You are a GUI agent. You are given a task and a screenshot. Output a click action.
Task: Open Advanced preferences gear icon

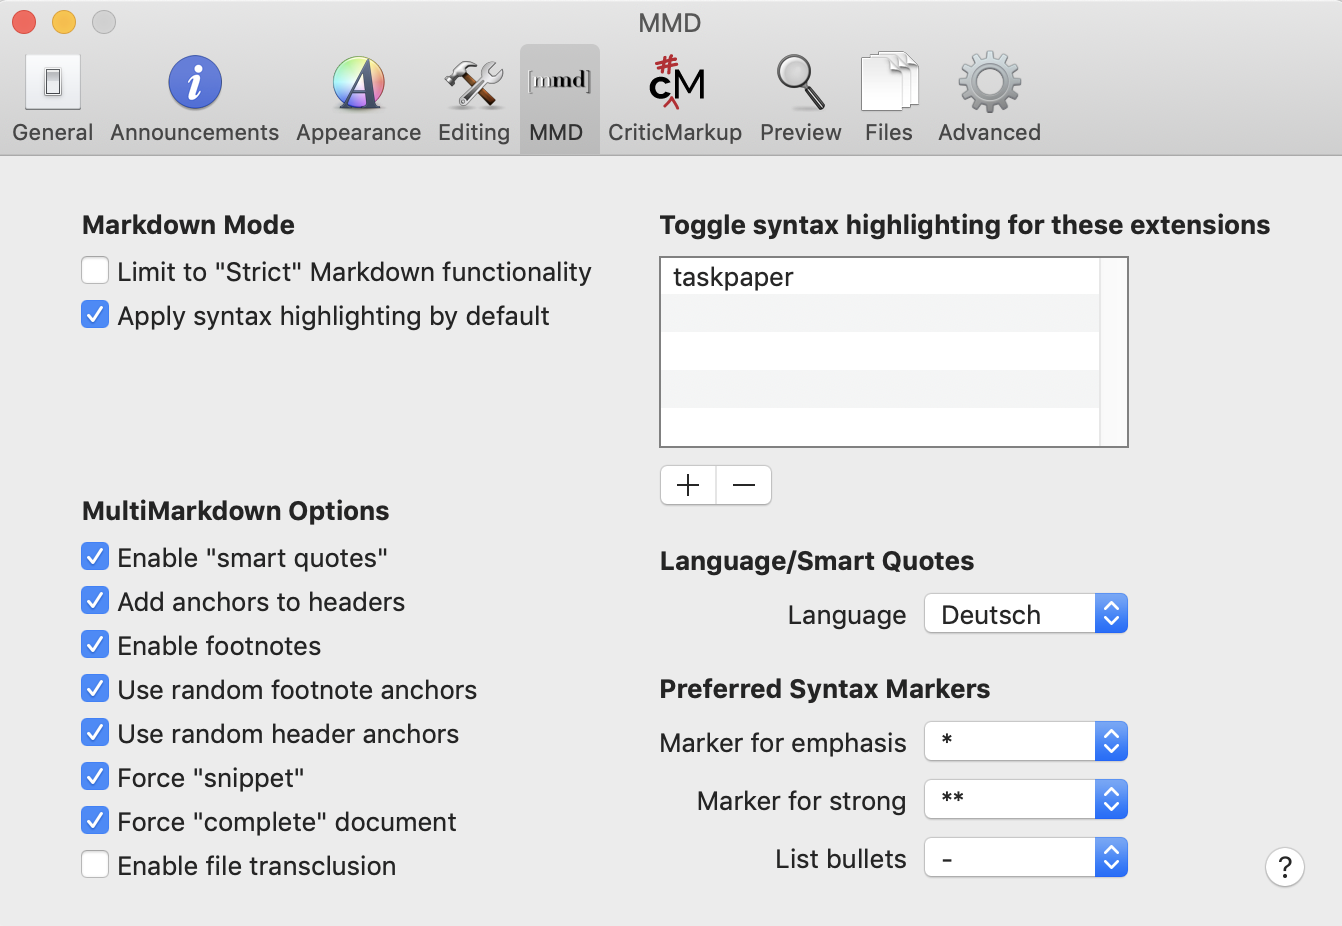(989, 99)
